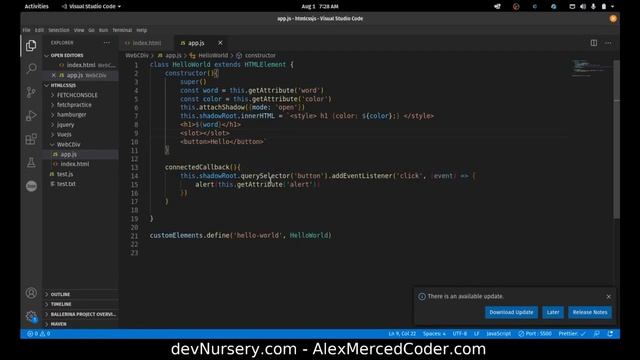Click the HelloWorld breadcrumb segment
Image resolution: width=640 pixels, height=360 pixels.
(x=213, y=56)
